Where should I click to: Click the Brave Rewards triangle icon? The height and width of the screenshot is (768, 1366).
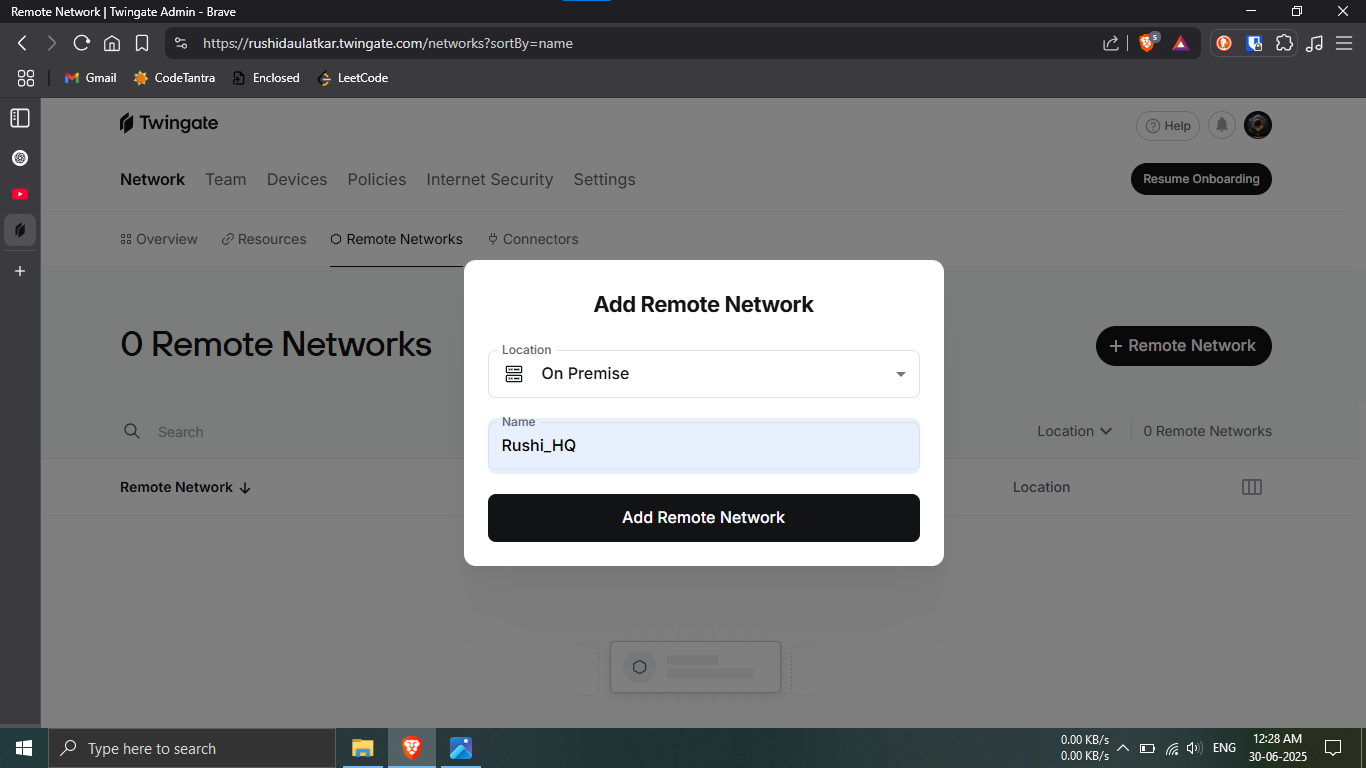pyautogui.click(x=1180, y=43)
